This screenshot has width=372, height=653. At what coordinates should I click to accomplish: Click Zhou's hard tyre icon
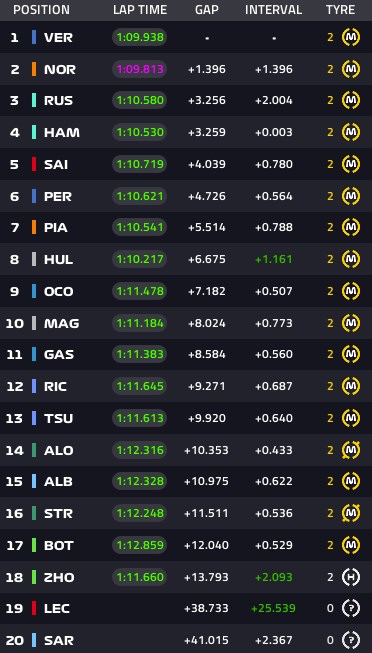coord(351,577)
